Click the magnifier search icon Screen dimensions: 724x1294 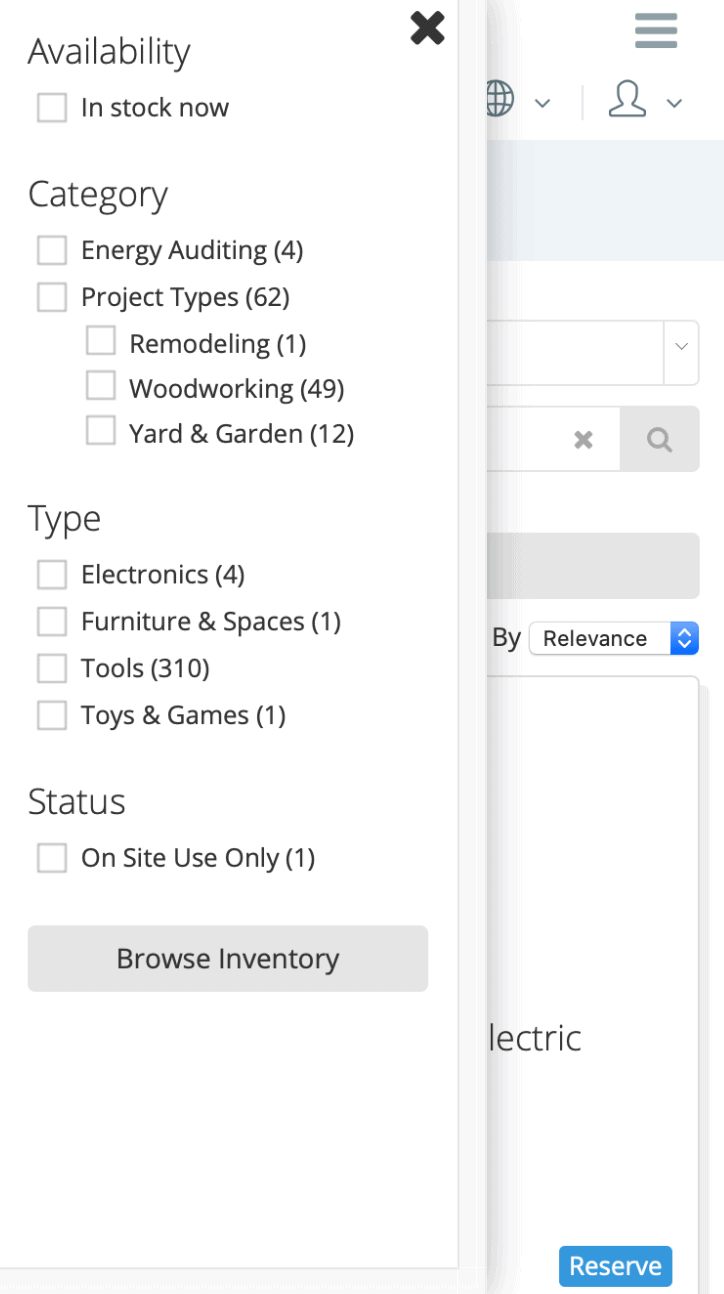[659, 439]
